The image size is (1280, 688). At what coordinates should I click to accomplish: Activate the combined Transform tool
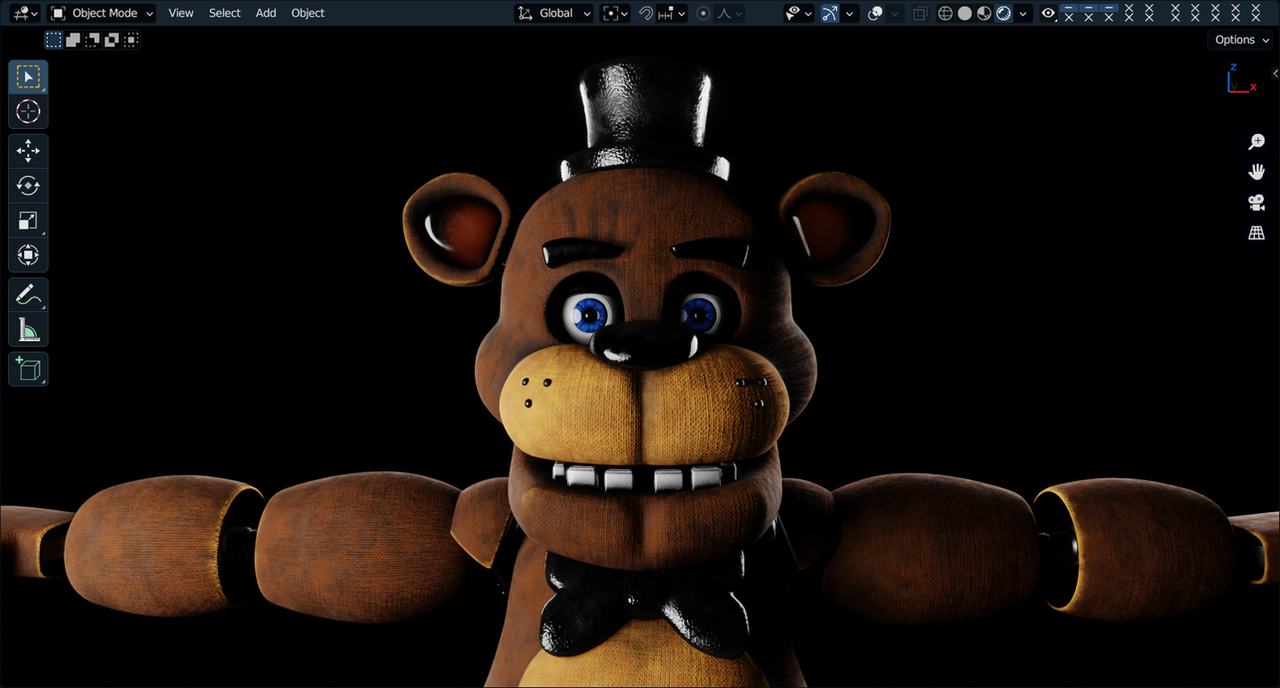[x=28, y=255]
